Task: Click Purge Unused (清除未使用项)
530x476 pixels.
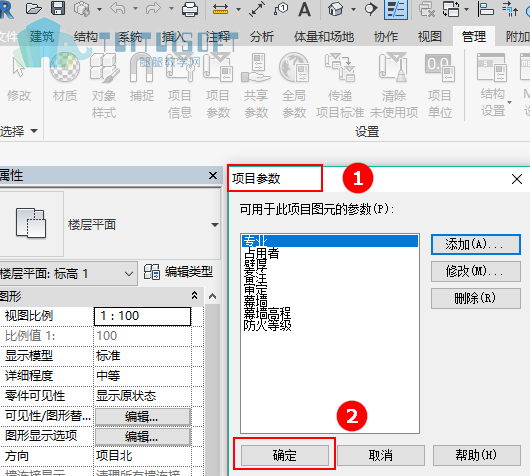Action: coord(394,86)
